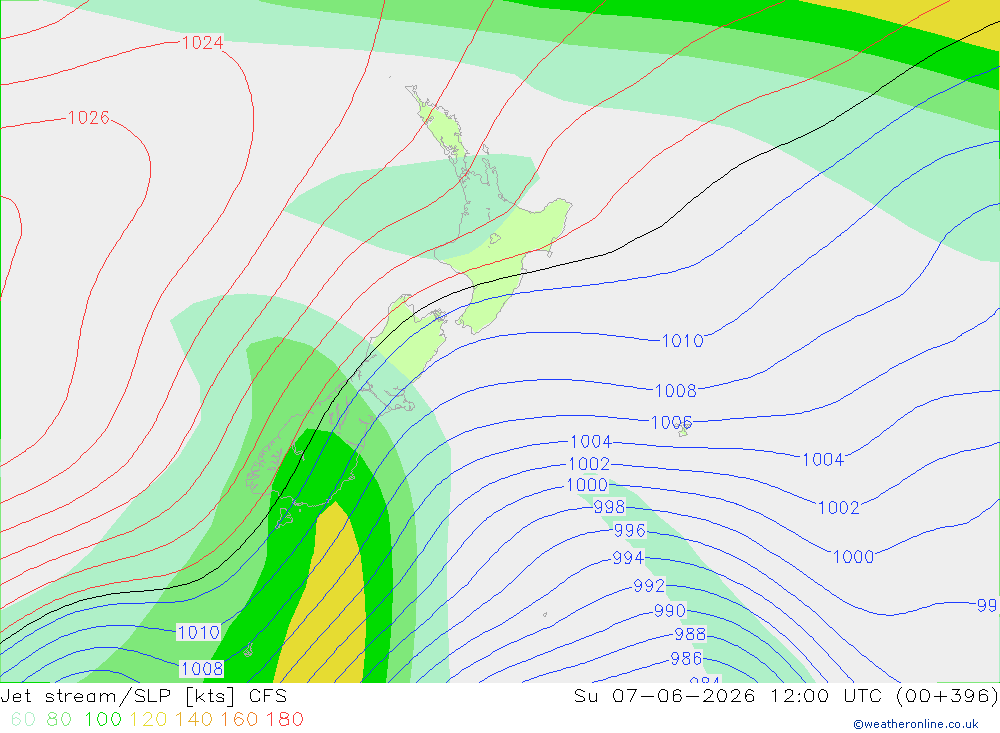Click the orange 160 legend value
The image size is (1000, 733).
tap(239, 720)
